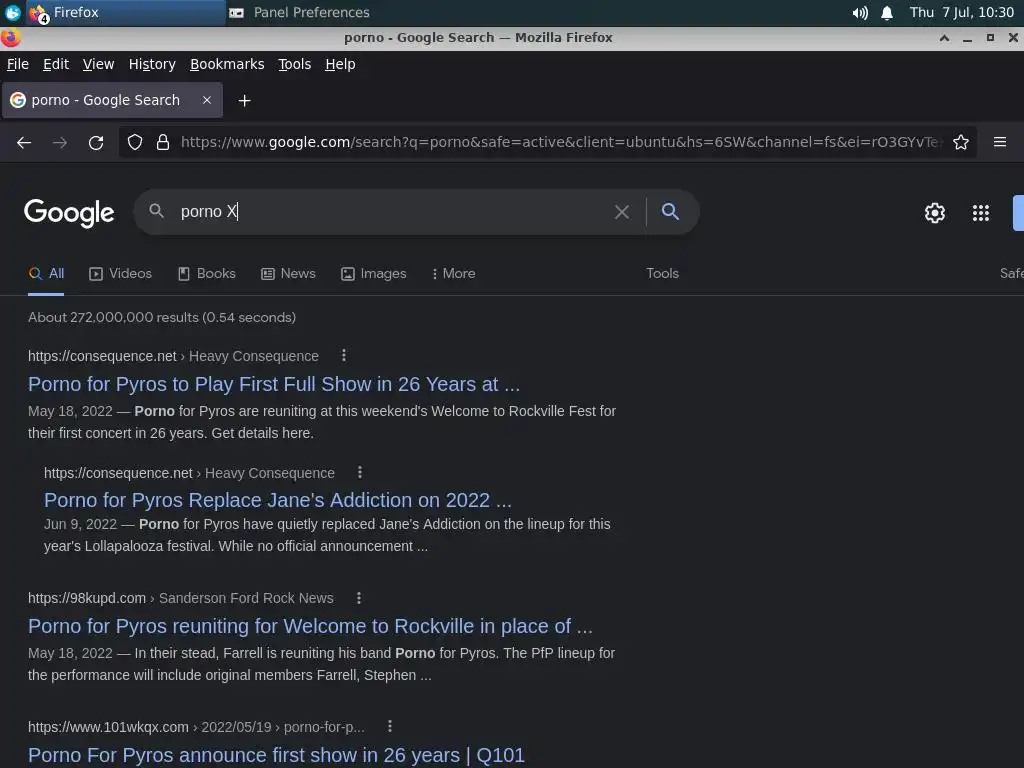Switch to News results
1024x768 pixels.
tap(289, 274)
